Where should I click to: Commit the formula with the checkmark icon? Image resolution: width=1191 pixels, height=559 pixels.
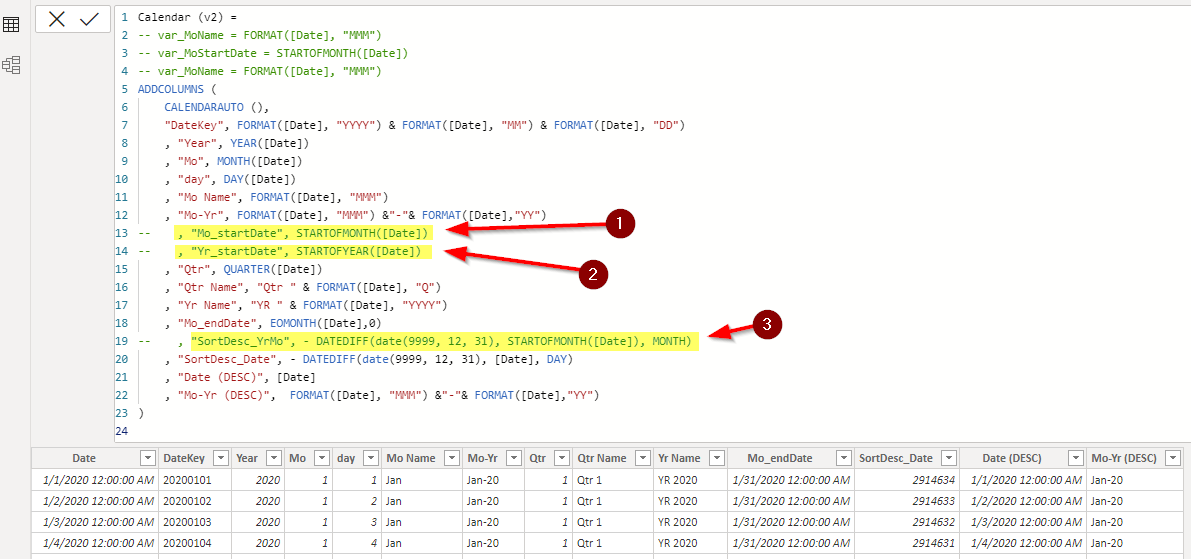click(90, 20)
